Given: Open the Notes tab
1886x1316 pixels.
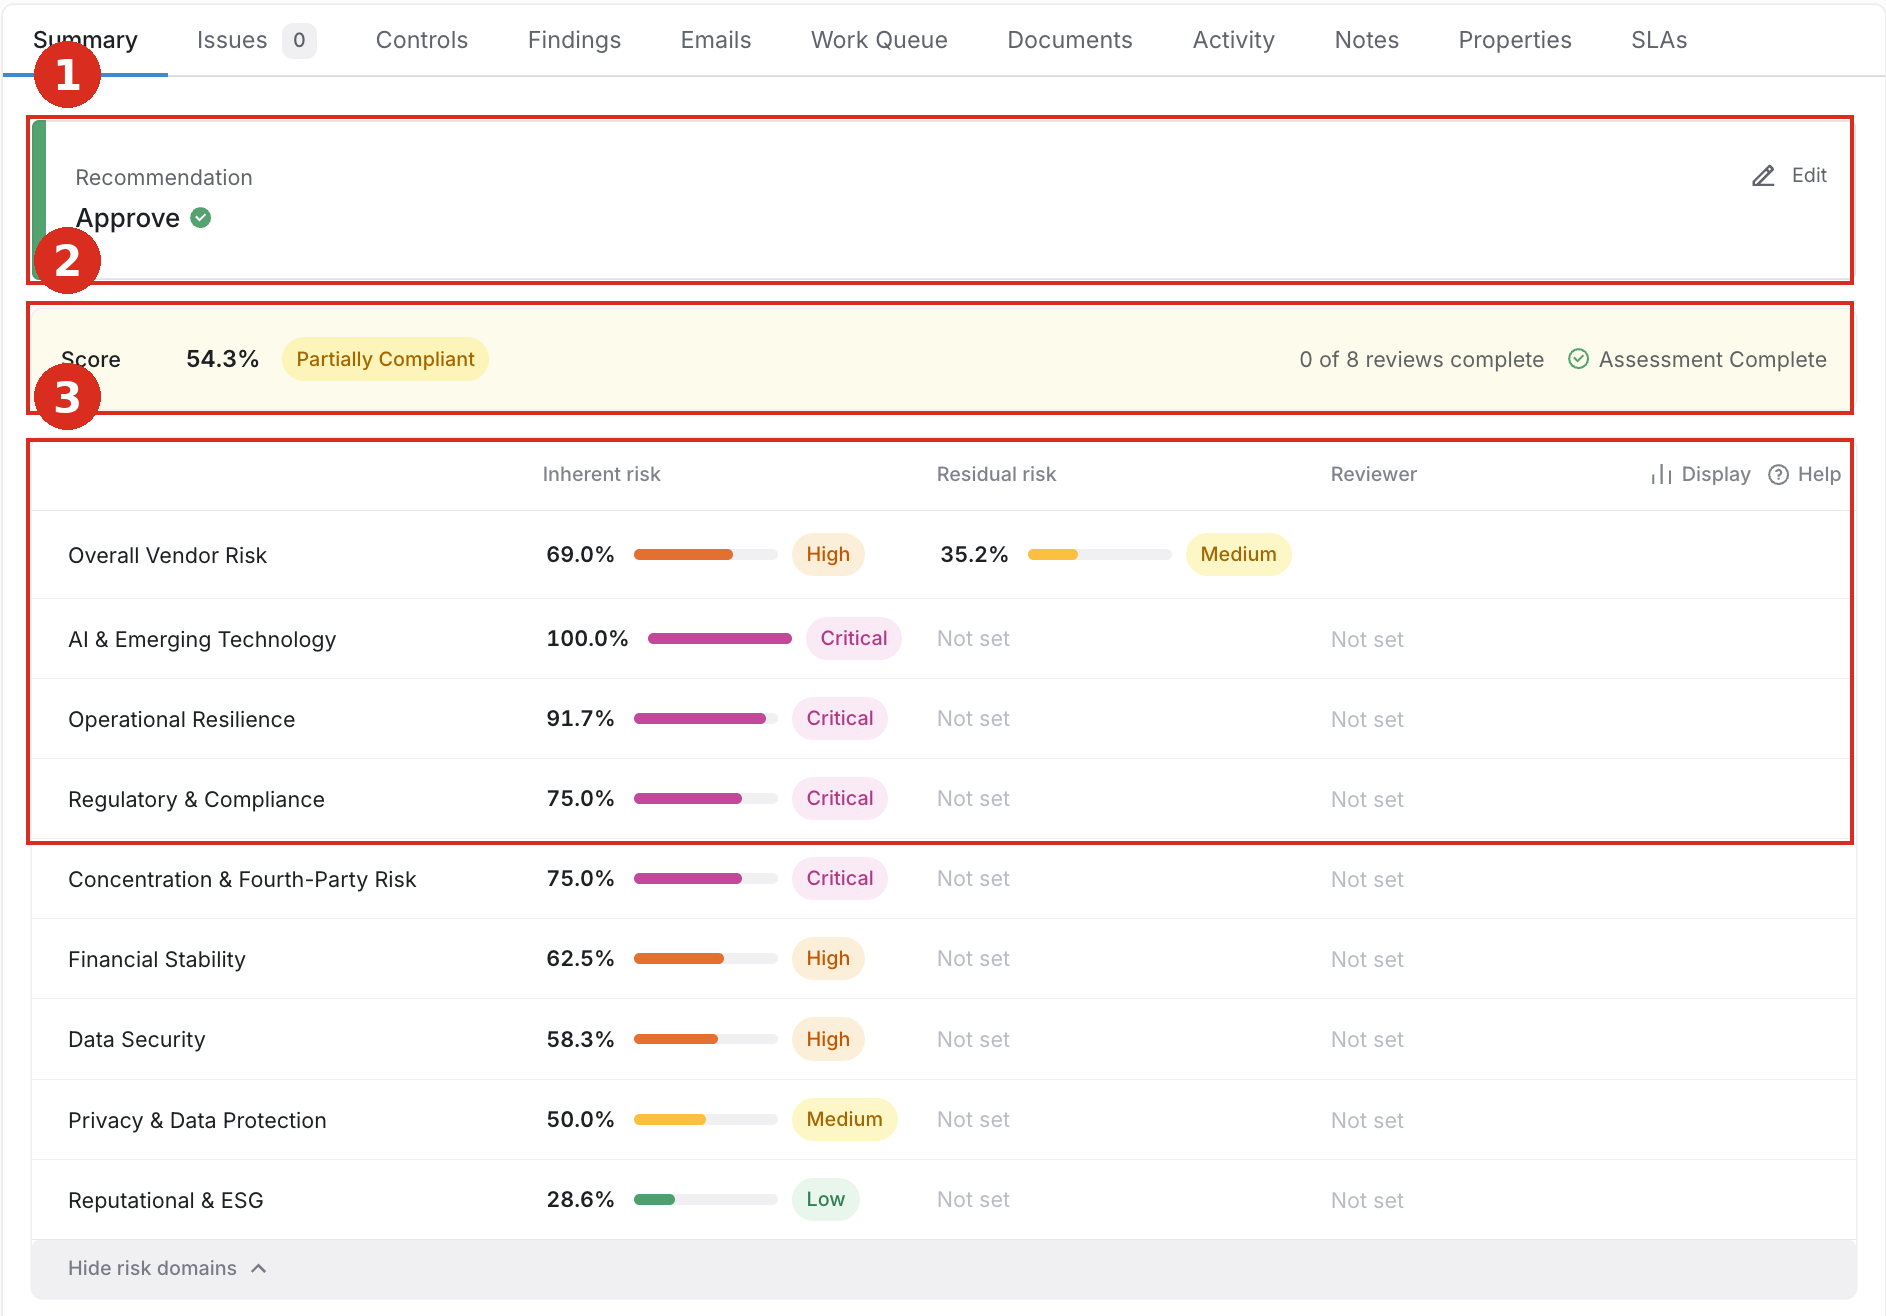Looking at the screenshot, I should pyautogui.click(x=1367, y=40).
